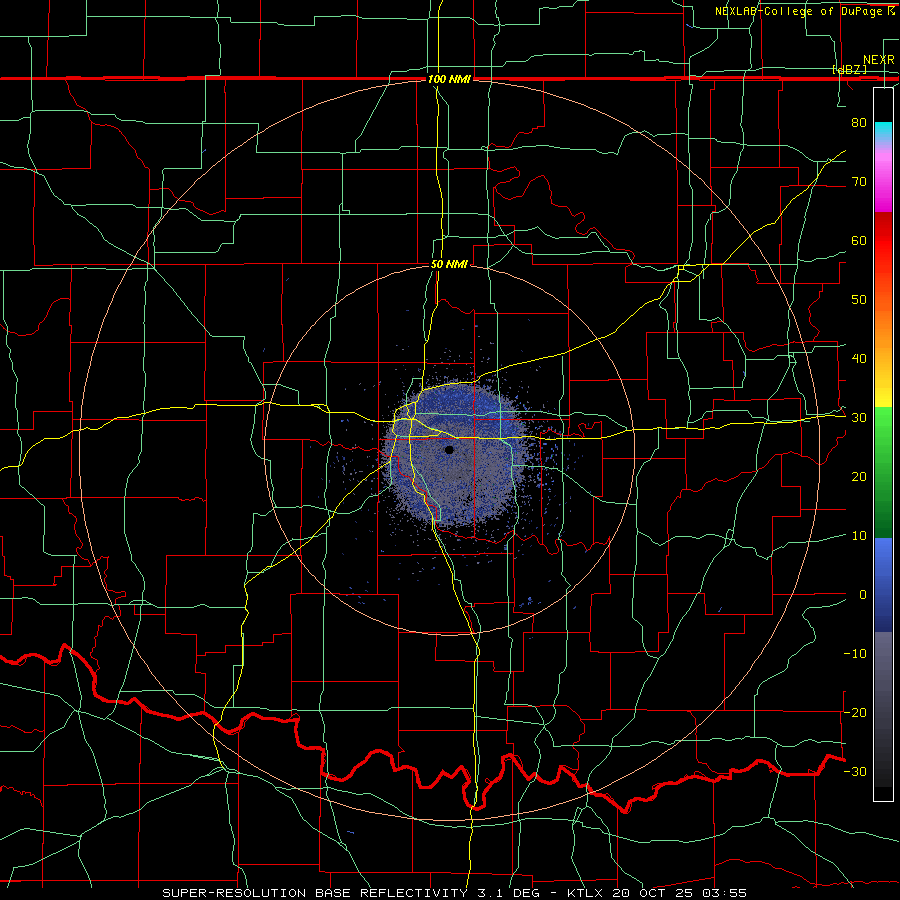900x900 pixels.
Task: Select the -30 tick label on the scale
Action: coord(855,771)
